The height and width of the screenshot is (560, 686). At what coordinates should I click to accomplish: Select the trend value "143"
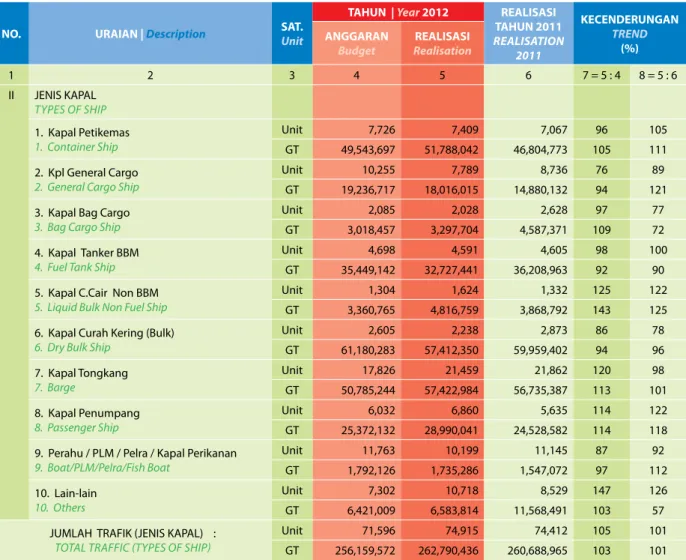point(602,310)
